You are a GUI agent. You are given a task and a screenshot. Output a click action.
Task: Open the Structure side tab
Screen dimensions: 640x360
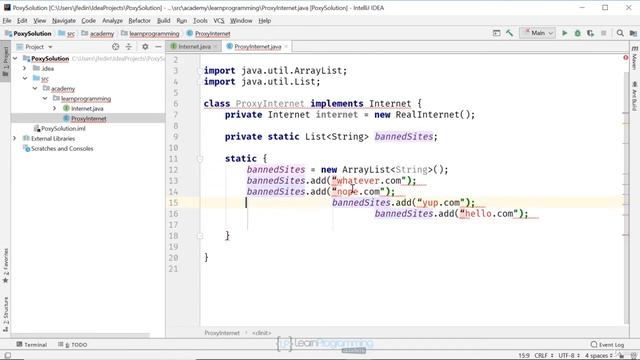pyautogui.click(x=5, y=314)
